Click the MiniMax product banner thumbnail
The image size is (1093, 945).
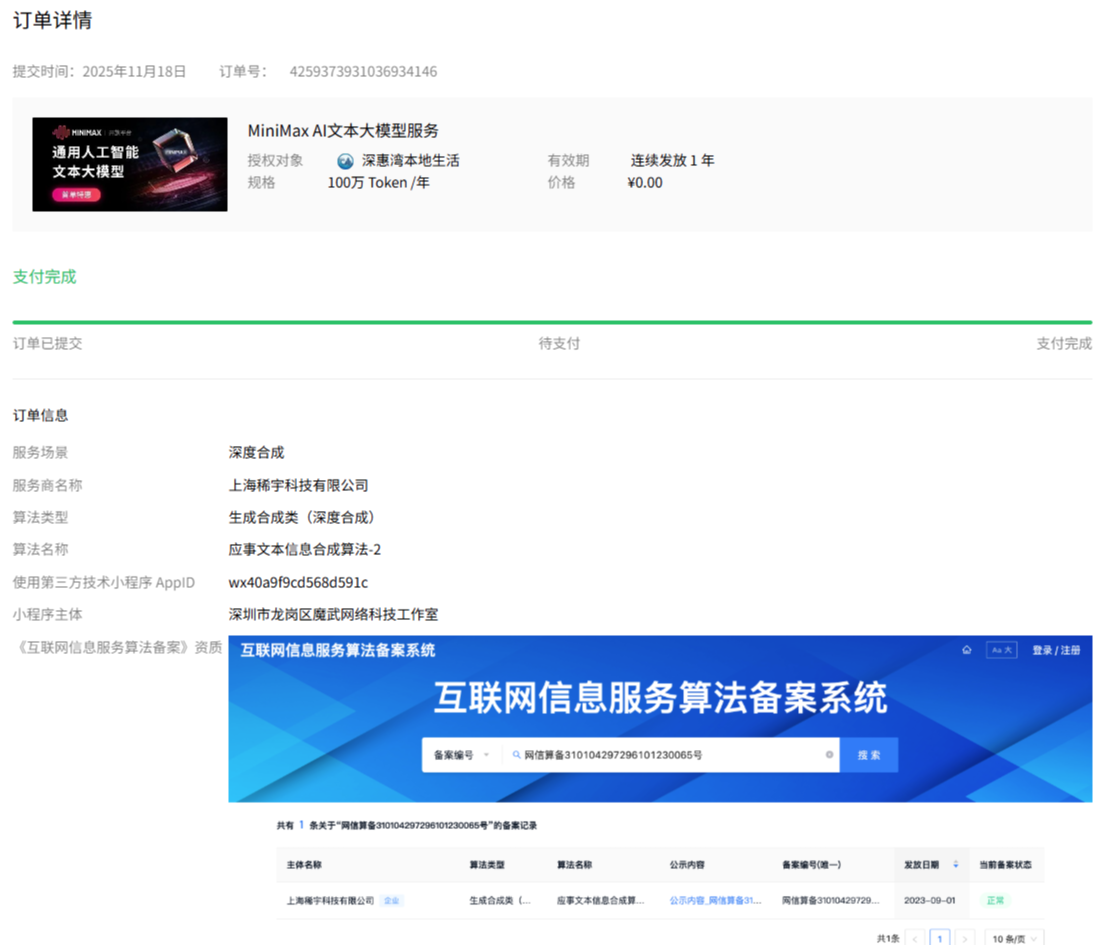click(x=130, y=164)
